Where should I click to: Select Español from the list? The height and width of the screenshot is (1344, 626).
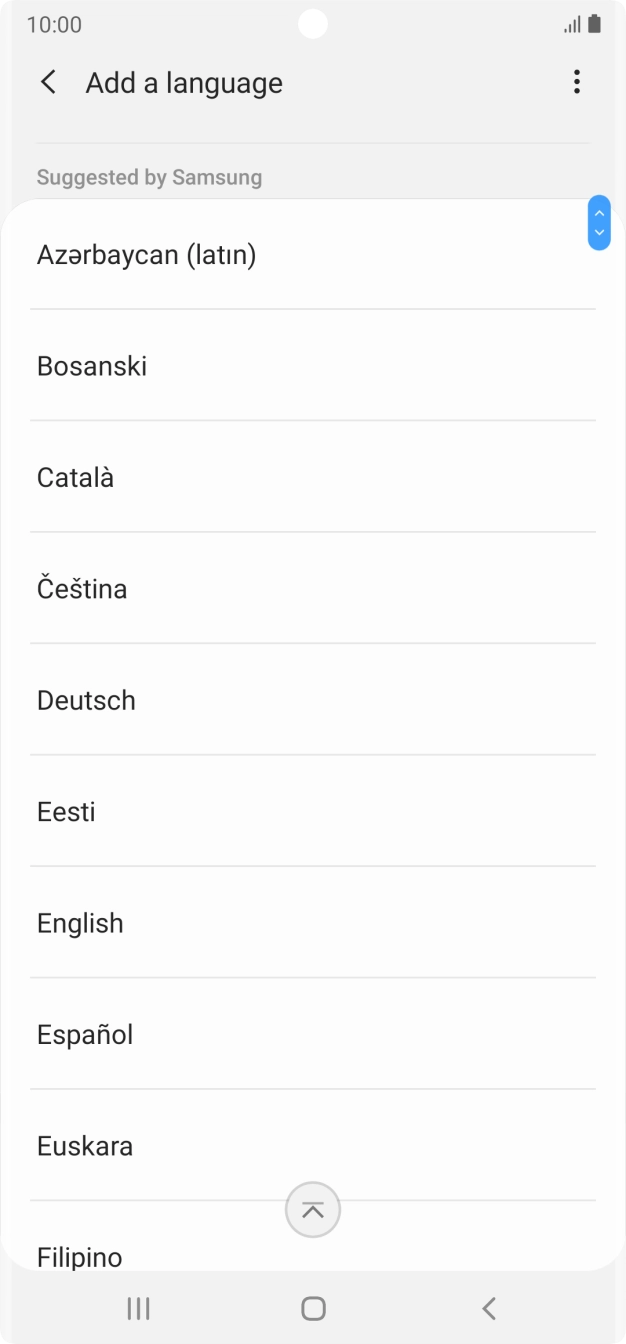pos(85,1034)
